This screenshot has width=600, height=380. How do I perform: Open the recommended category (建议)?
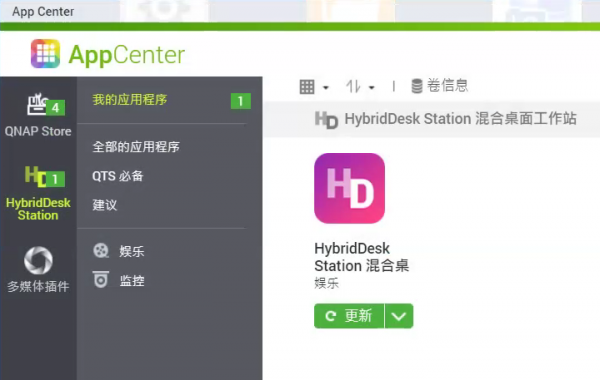104,205
